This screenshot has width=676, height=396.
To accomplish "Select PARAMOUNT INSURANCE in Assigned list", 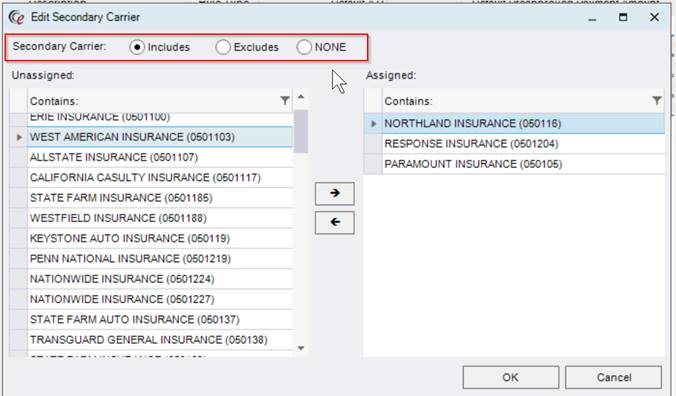I will pos(523,164).
